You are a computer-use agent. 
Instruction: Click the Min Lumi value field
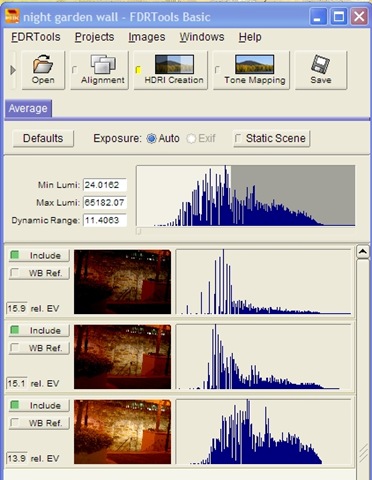105,185
